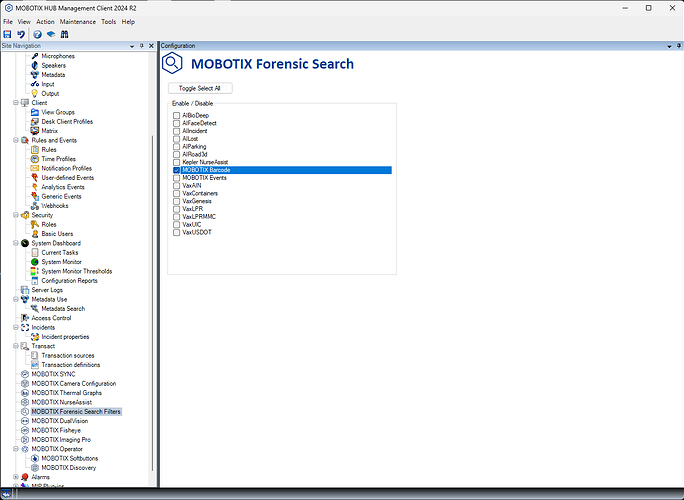
Task: Enable the AIFaceDetect checkbox
Action: point(177,123)
